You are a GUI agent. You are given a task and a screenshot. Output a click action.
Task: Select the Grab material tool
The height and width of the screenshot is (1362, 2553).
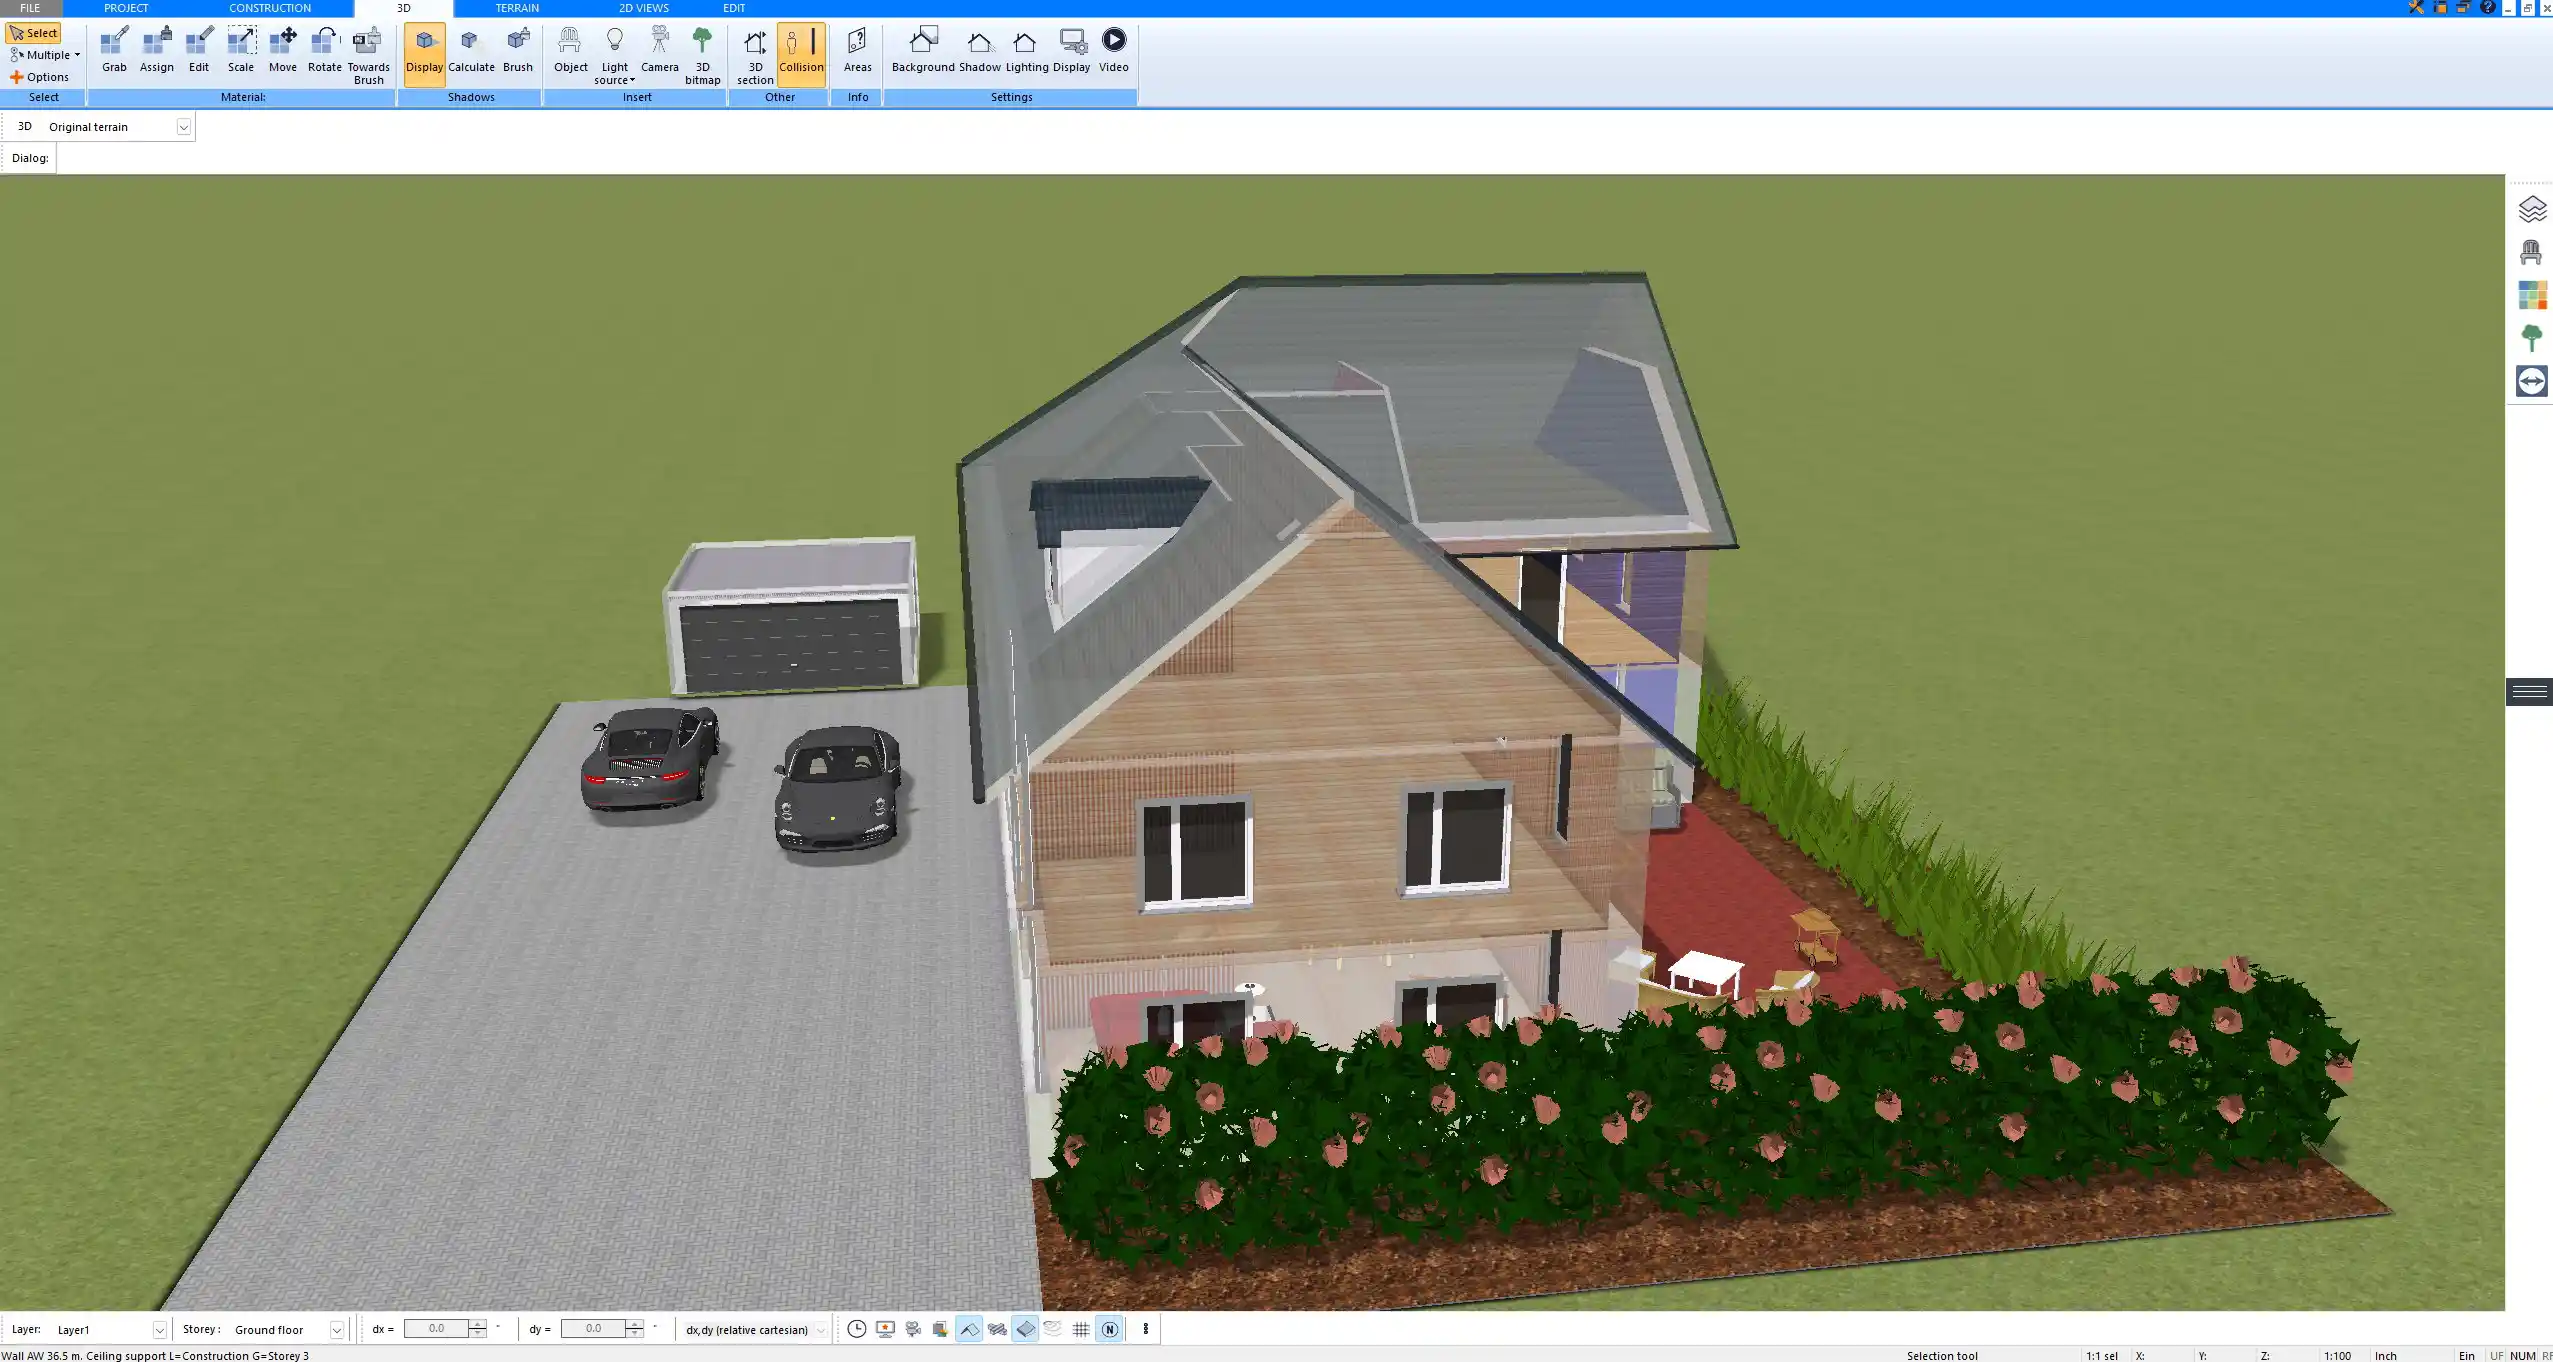pyautogui.click(x=114, y=50)
